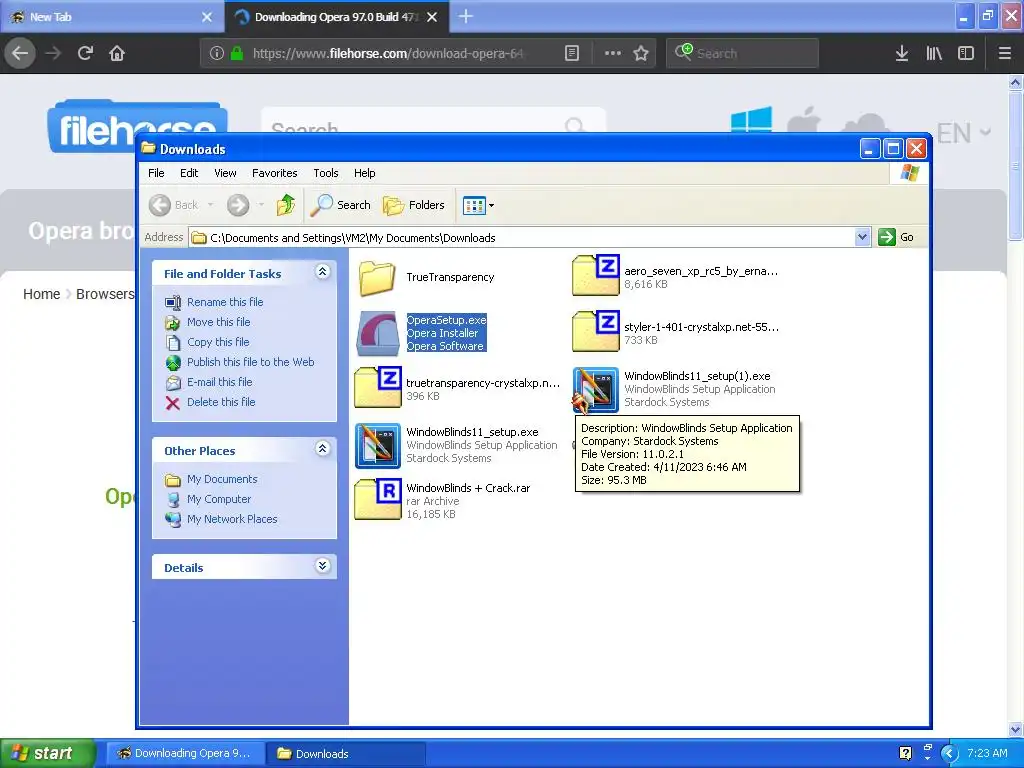
Task: Open page actions three-dot menu
Action: 613,53
